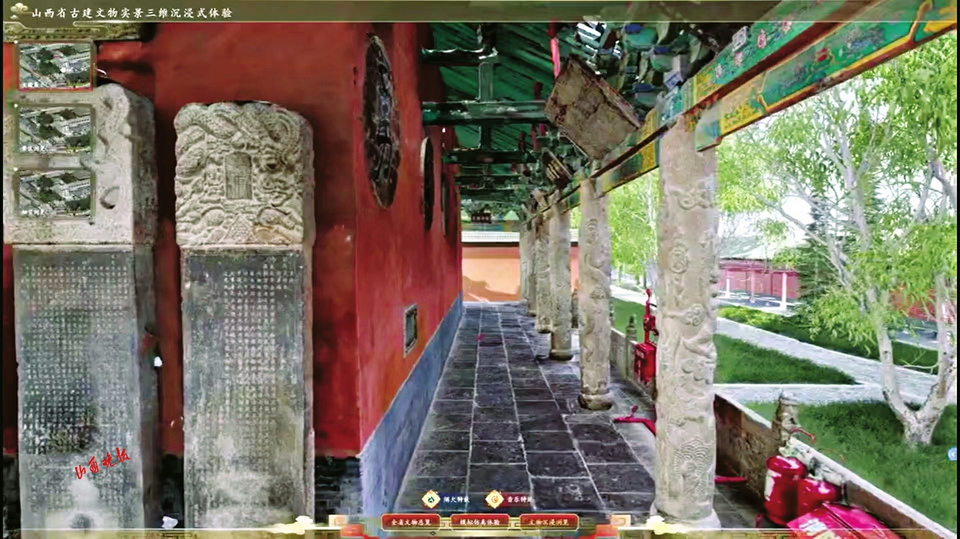960x539 pixels.
Task: Click the cloud logo icon in title bar
Action: 18,11
